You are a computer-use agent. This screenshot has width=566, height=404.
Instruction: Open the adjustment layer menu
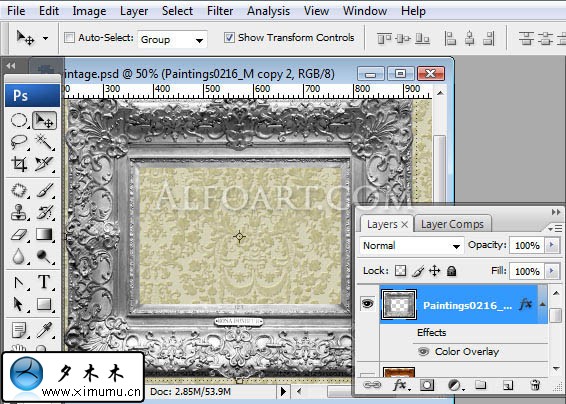click(456, 386)
